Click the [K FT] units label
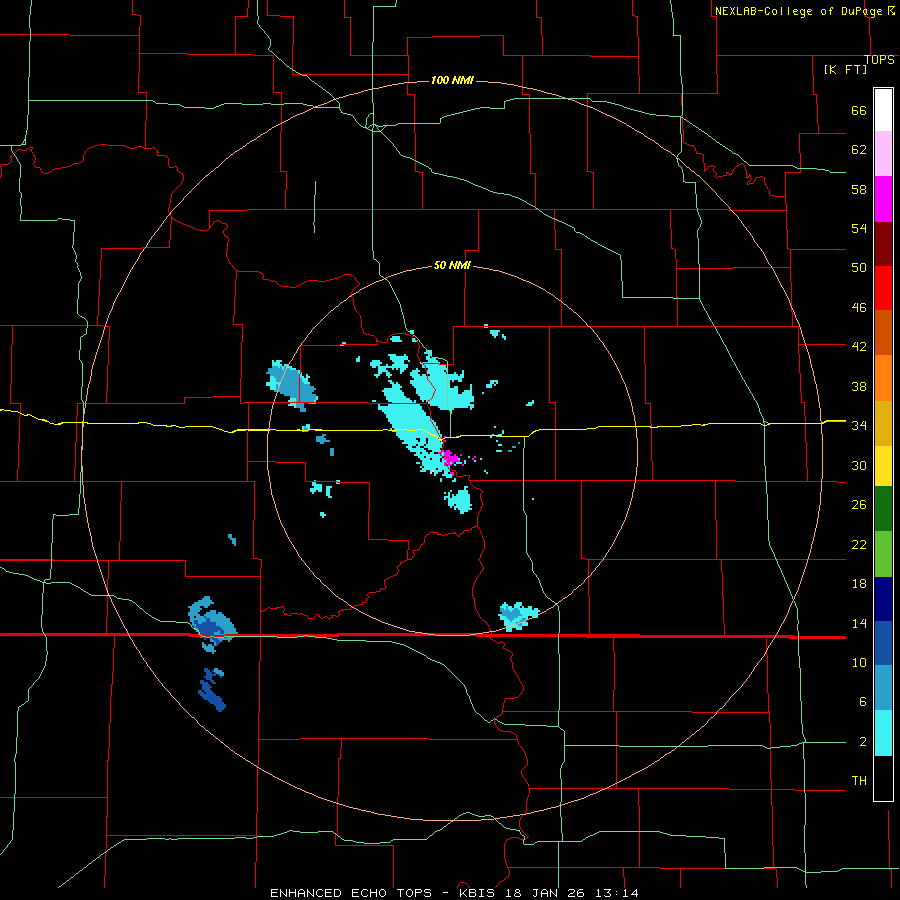 [x=845, y=70]
